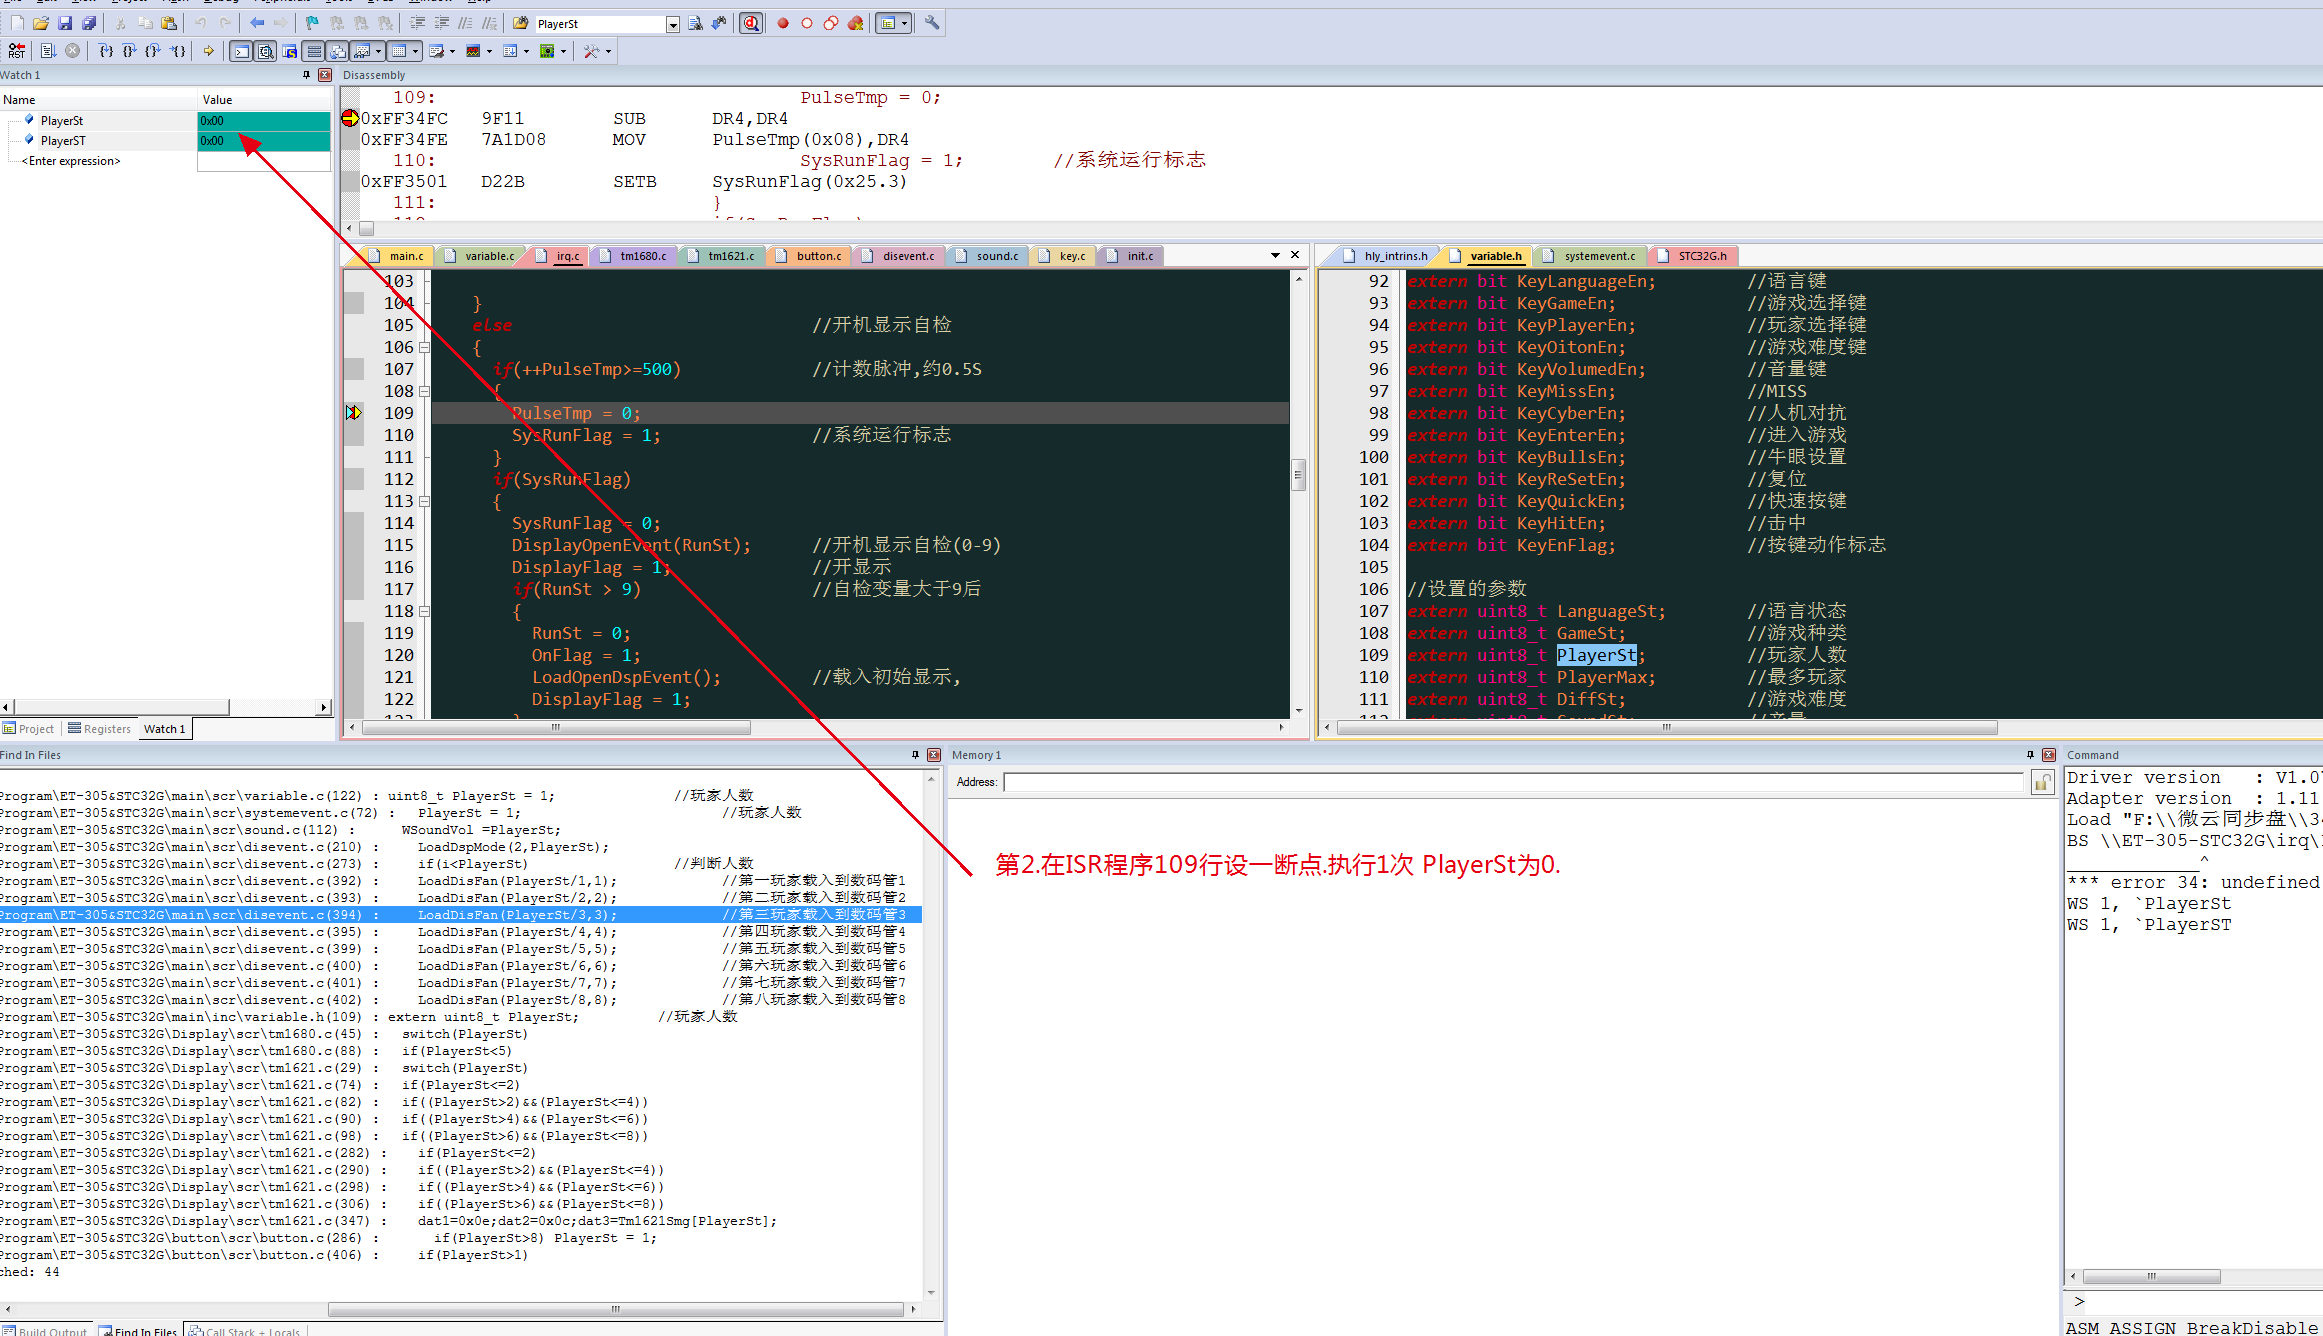The height and width of the screenshot is (1336, 2323).
Task: Toggle the Call Stack window button
Action: (x=338, y=51)
